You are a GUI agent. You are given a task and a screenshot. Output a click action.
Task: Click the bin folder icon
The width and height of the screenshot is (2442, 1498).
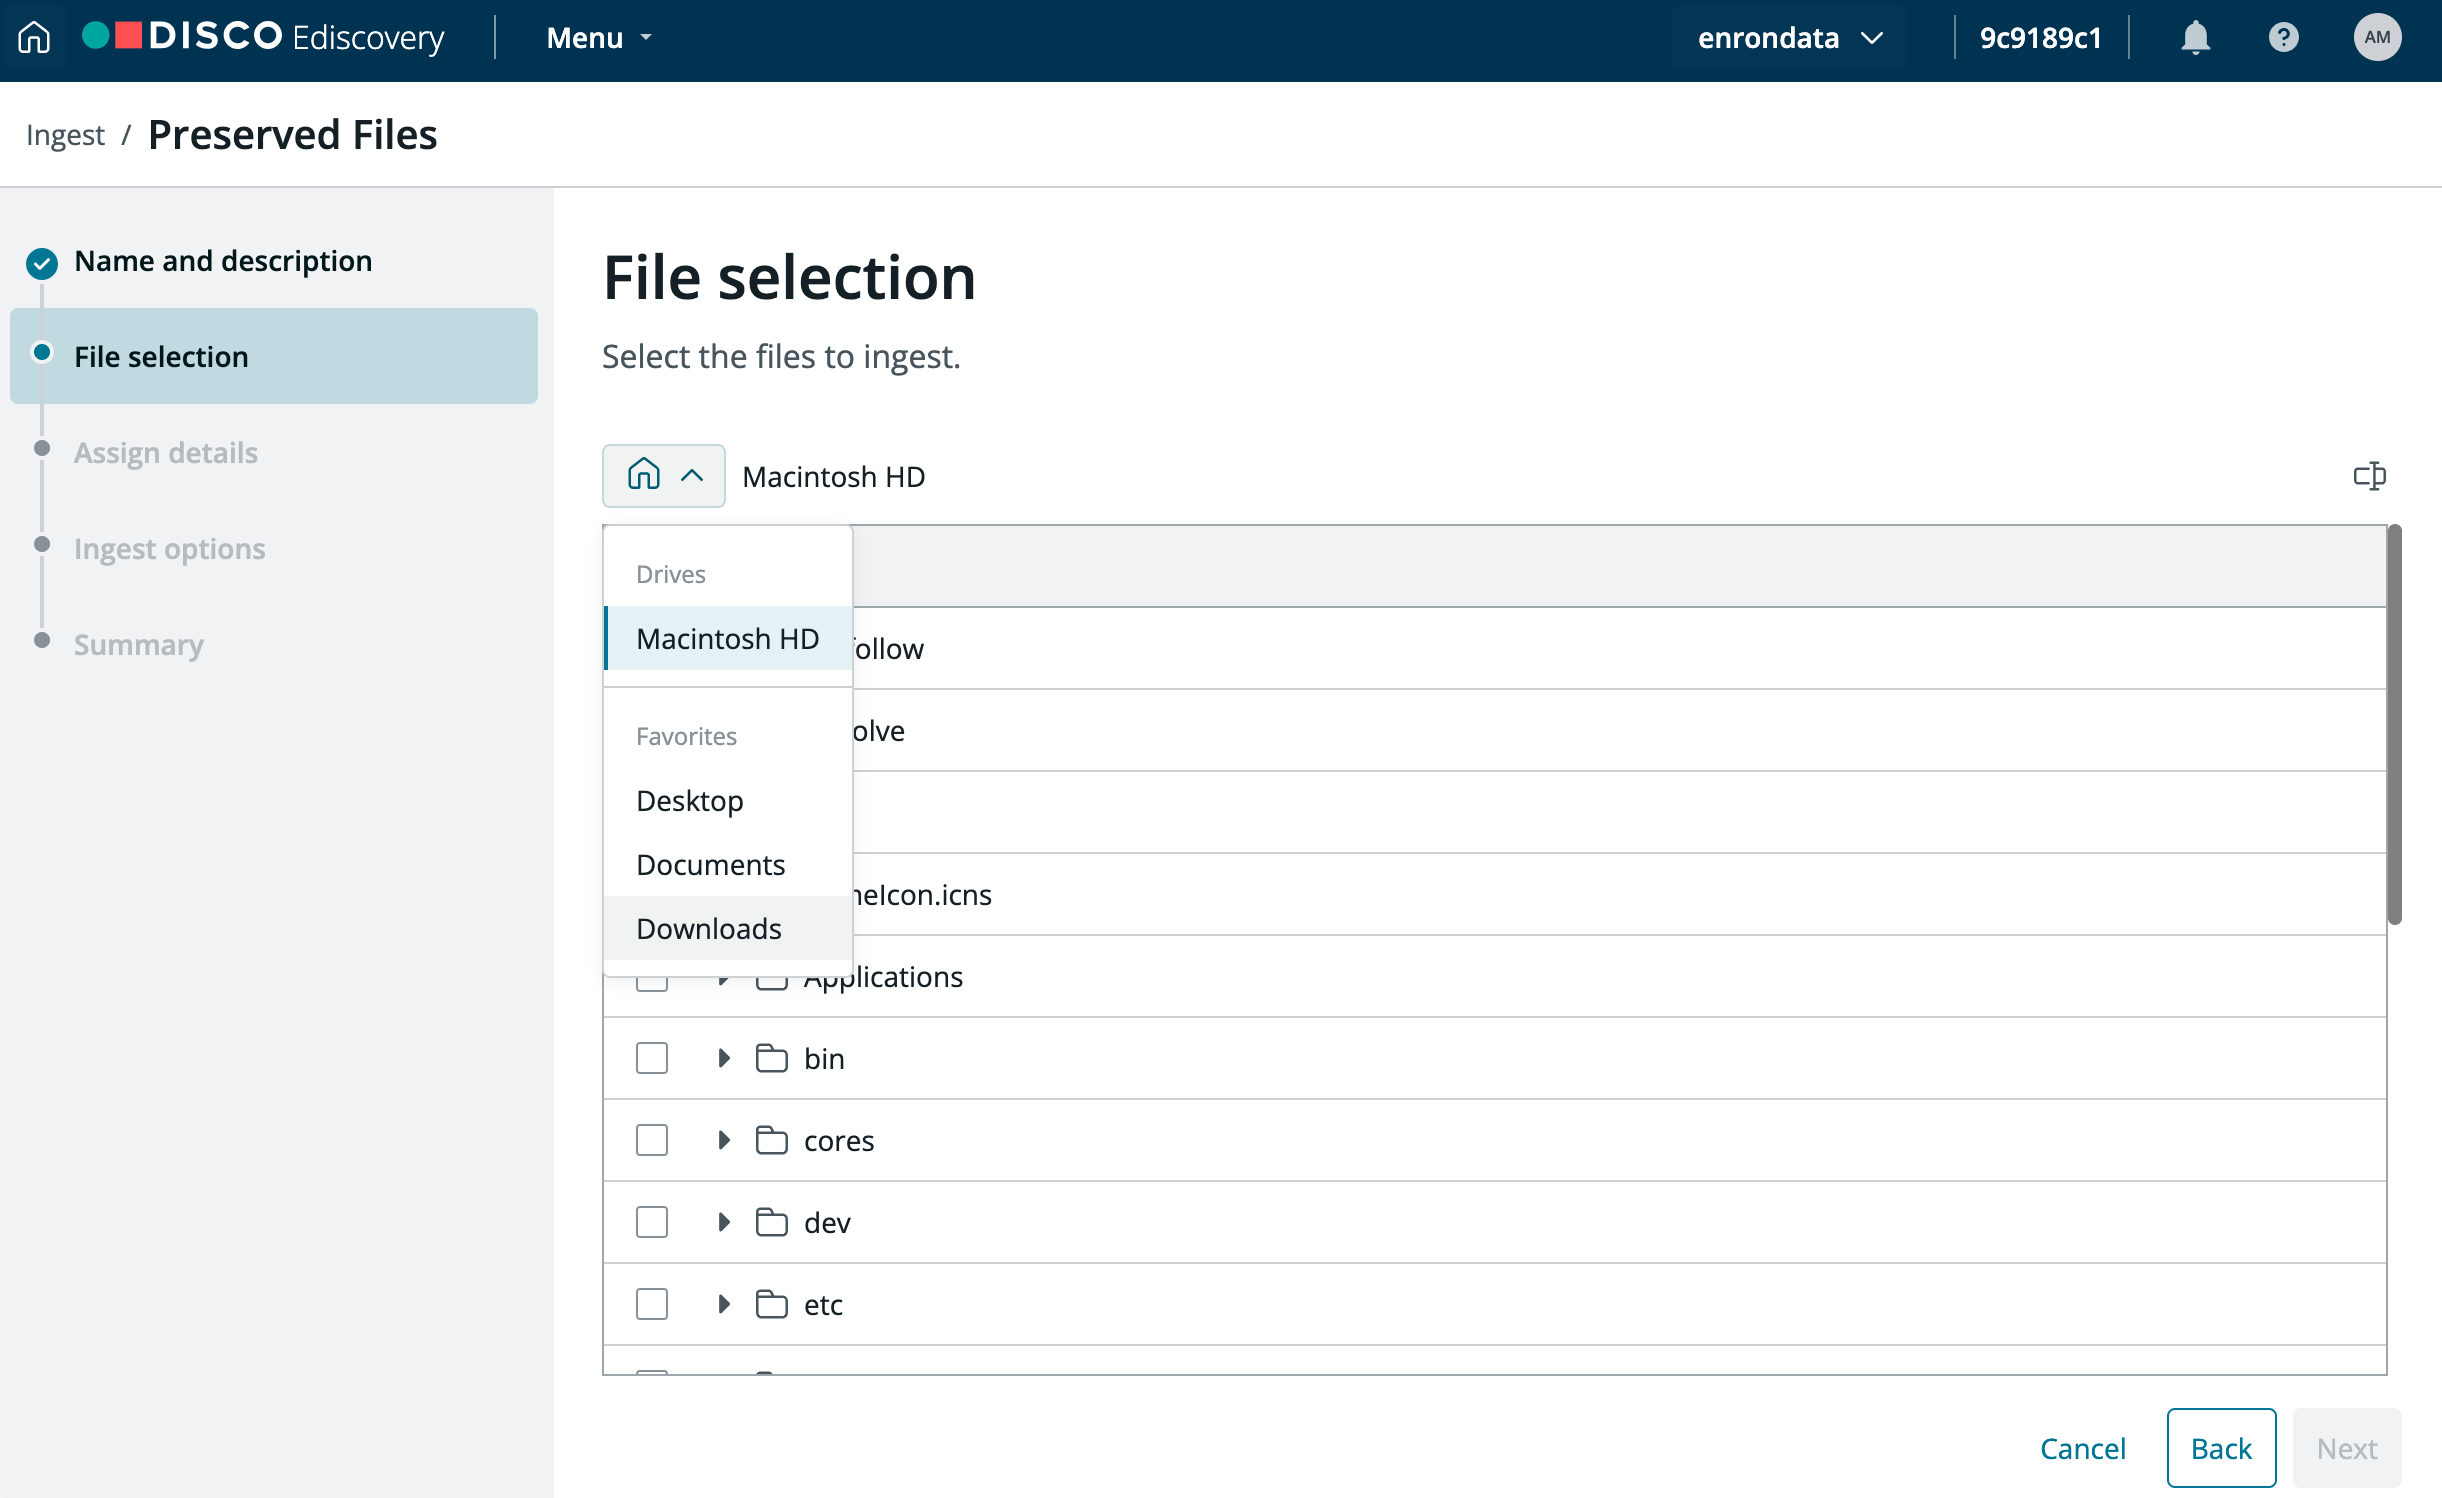click(771, 1058)
